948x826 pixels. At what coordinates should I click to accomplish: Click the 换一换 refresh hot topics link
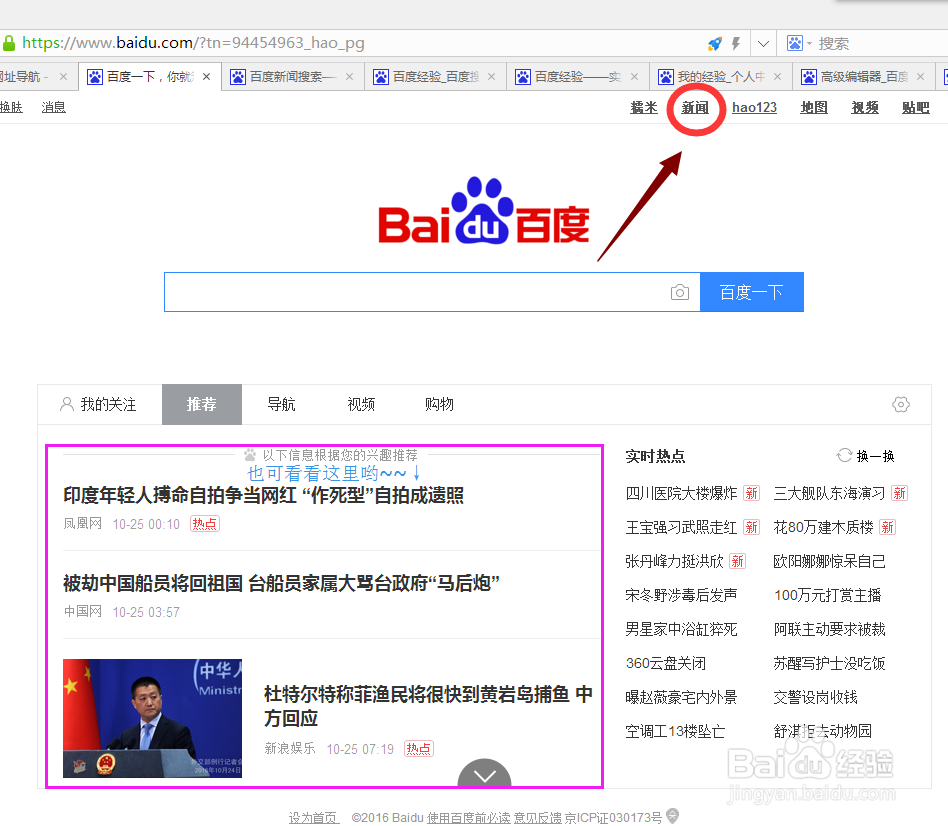click(875, 456)
